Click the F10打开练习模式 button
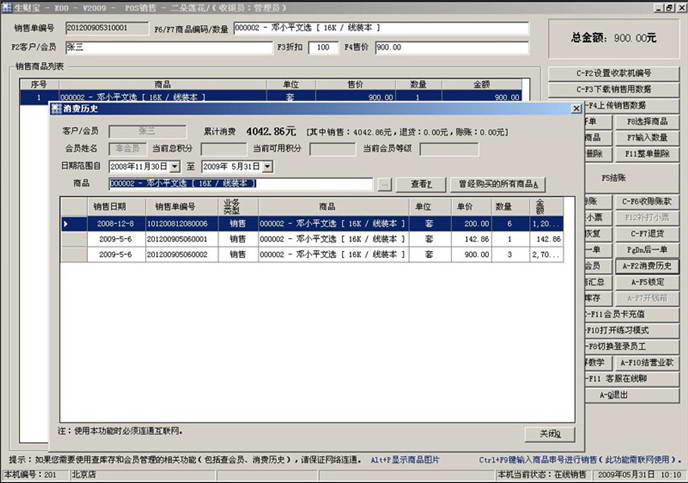The width and height of the screenshot is (688, 483). tap(632, 330)
